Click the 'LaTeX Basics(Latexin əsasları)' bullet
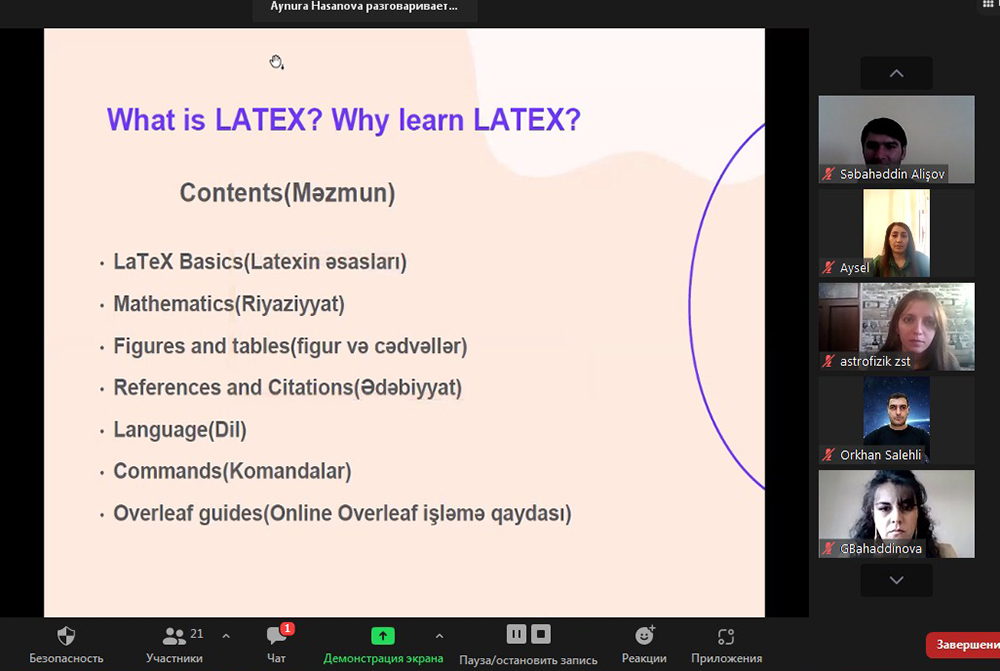1000x671 pixels. [260, 262]
